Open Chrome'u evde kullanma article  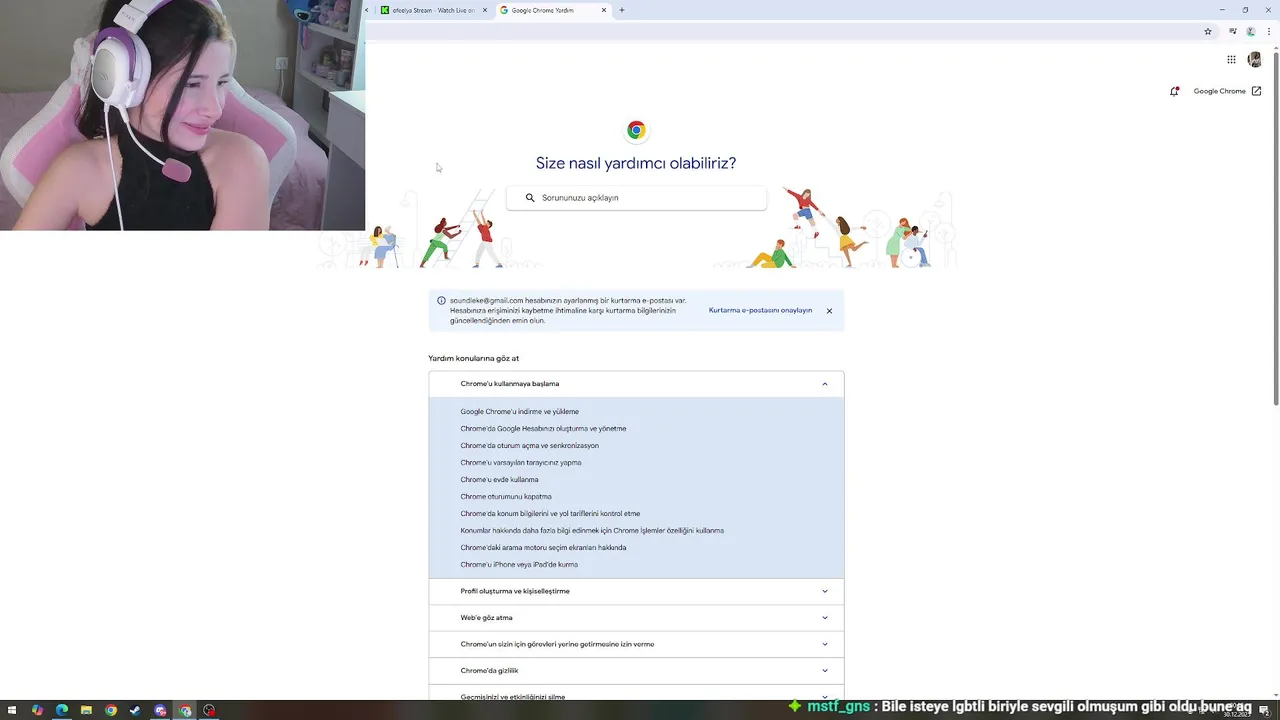[x=499, y=480]
